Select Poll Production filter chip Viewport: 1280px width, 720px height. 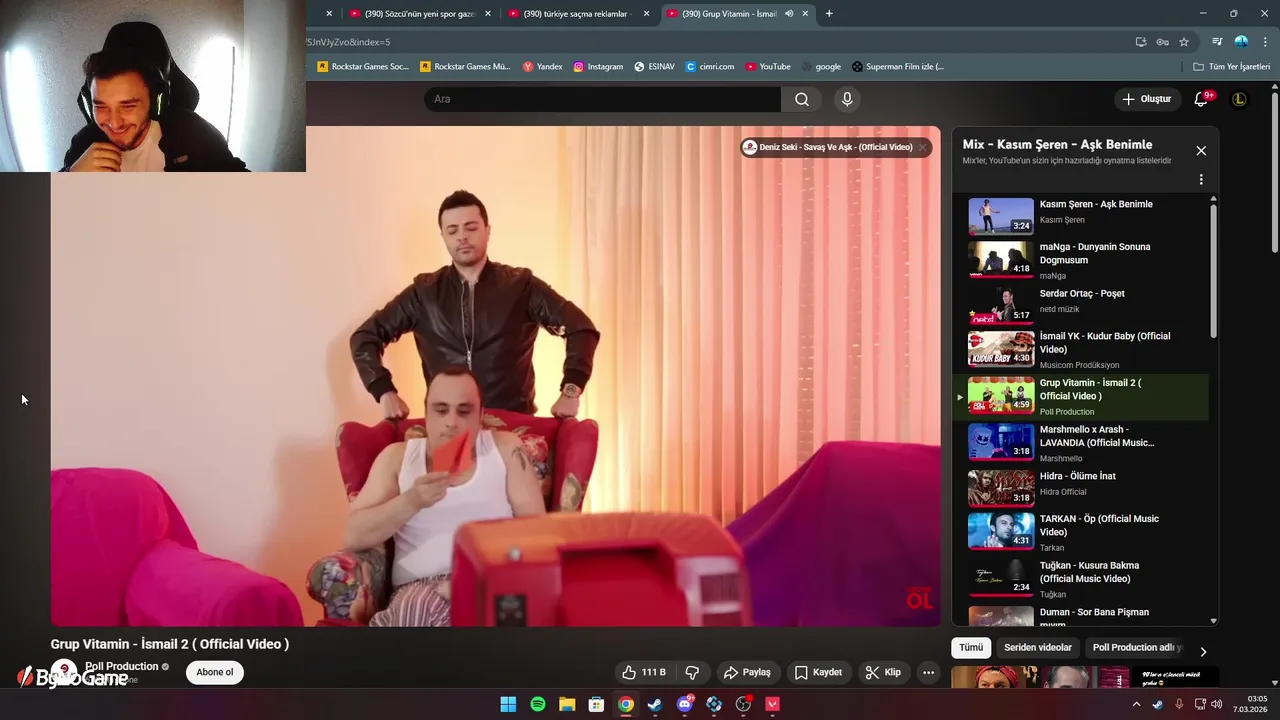pos(1137,647)
